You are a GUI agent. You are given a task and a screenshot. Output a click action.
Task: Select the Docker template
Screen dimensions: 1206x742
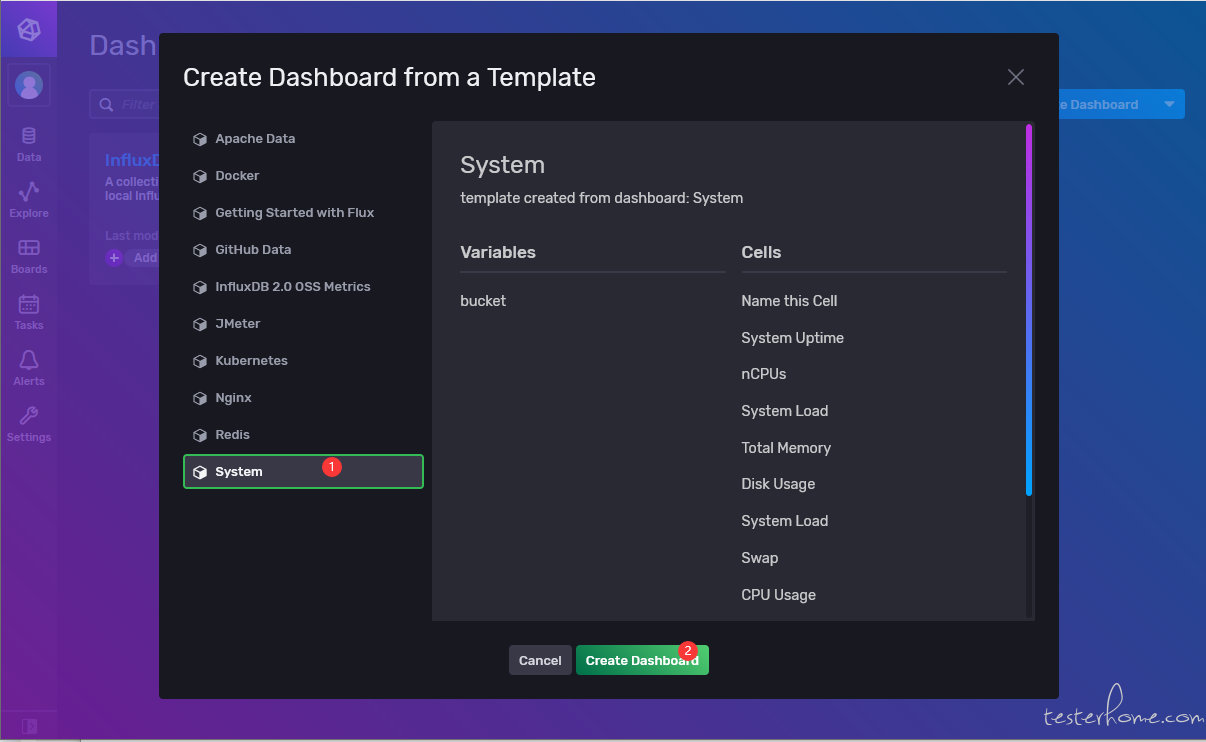pos(303,176)
